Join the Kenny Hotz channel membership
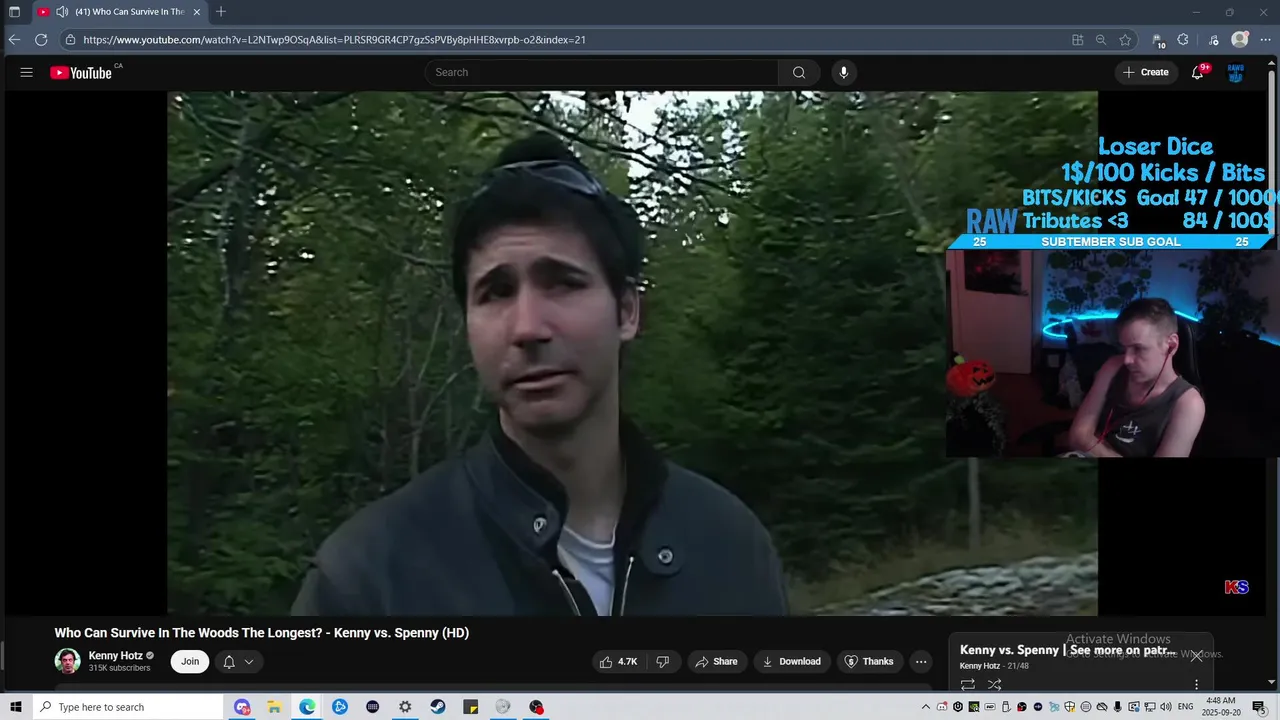 (x=190, y=661)
